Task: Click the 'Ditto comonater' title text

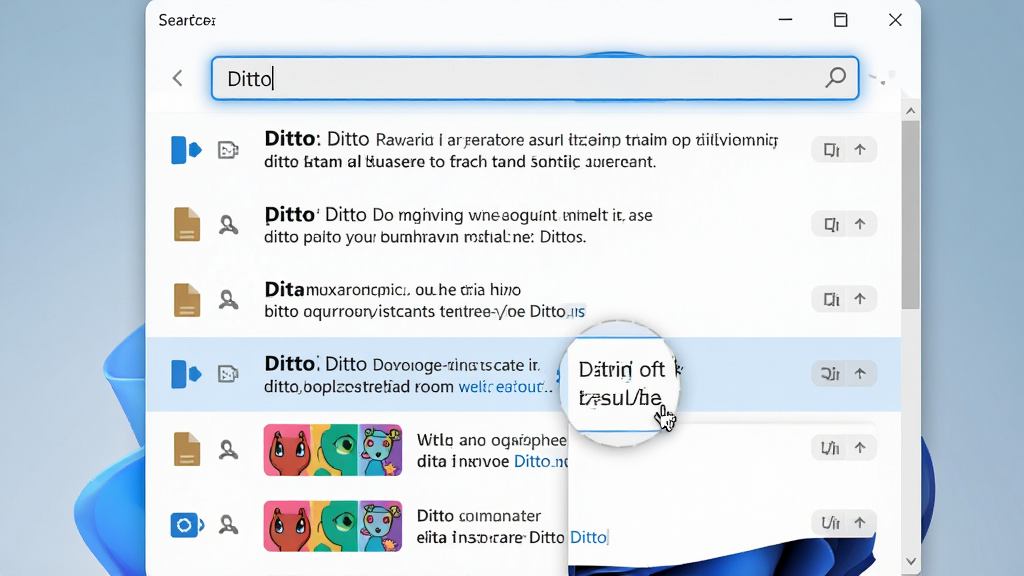Action: [479, 516]
